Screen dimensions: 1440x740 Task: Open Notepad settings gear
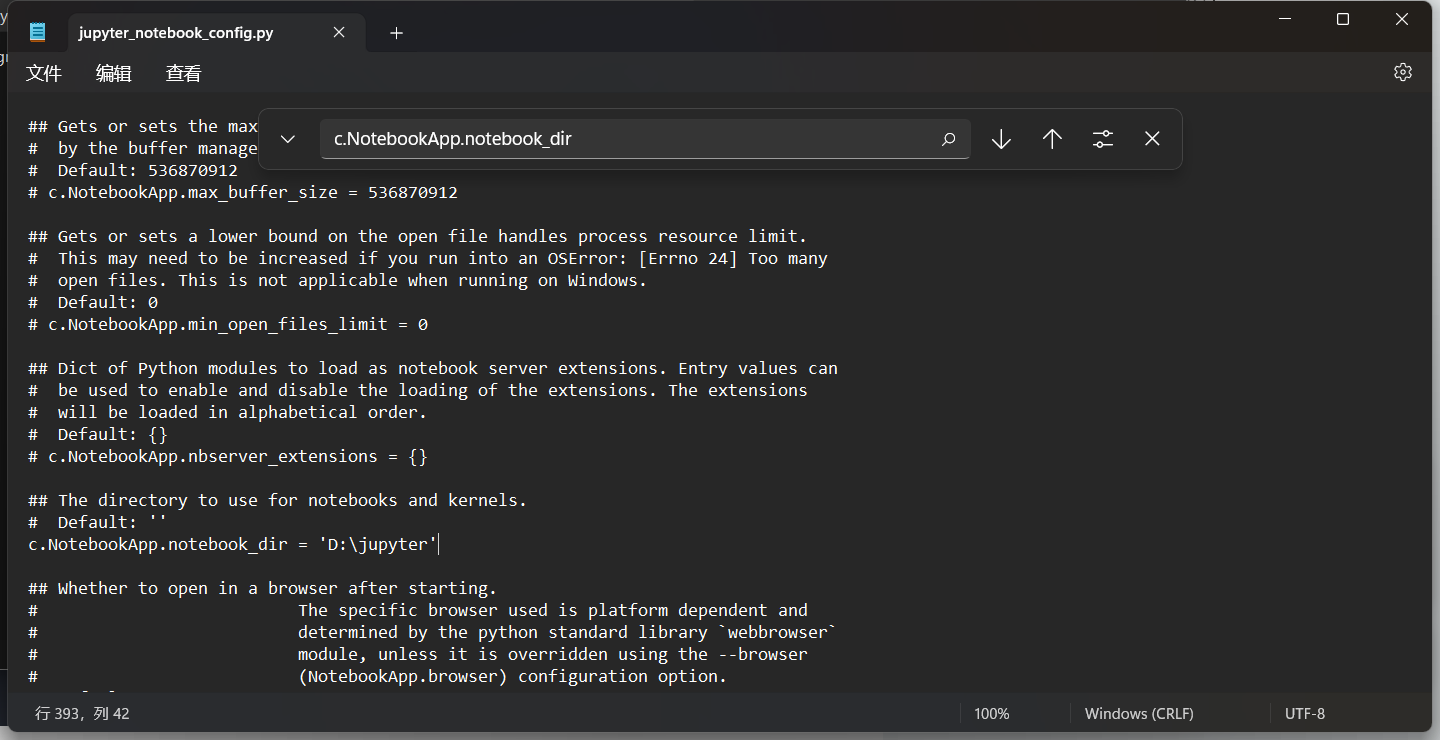click(1402, 72)
